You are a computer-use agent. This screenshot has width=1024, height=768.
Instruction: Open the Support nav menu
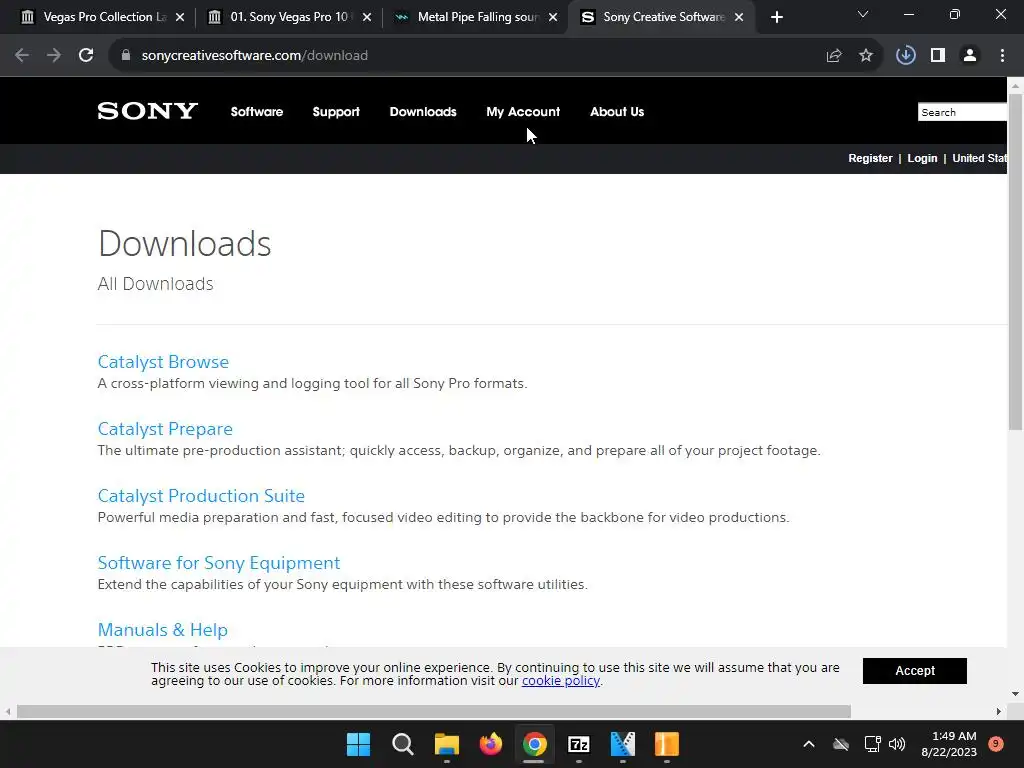pos(336,112)
